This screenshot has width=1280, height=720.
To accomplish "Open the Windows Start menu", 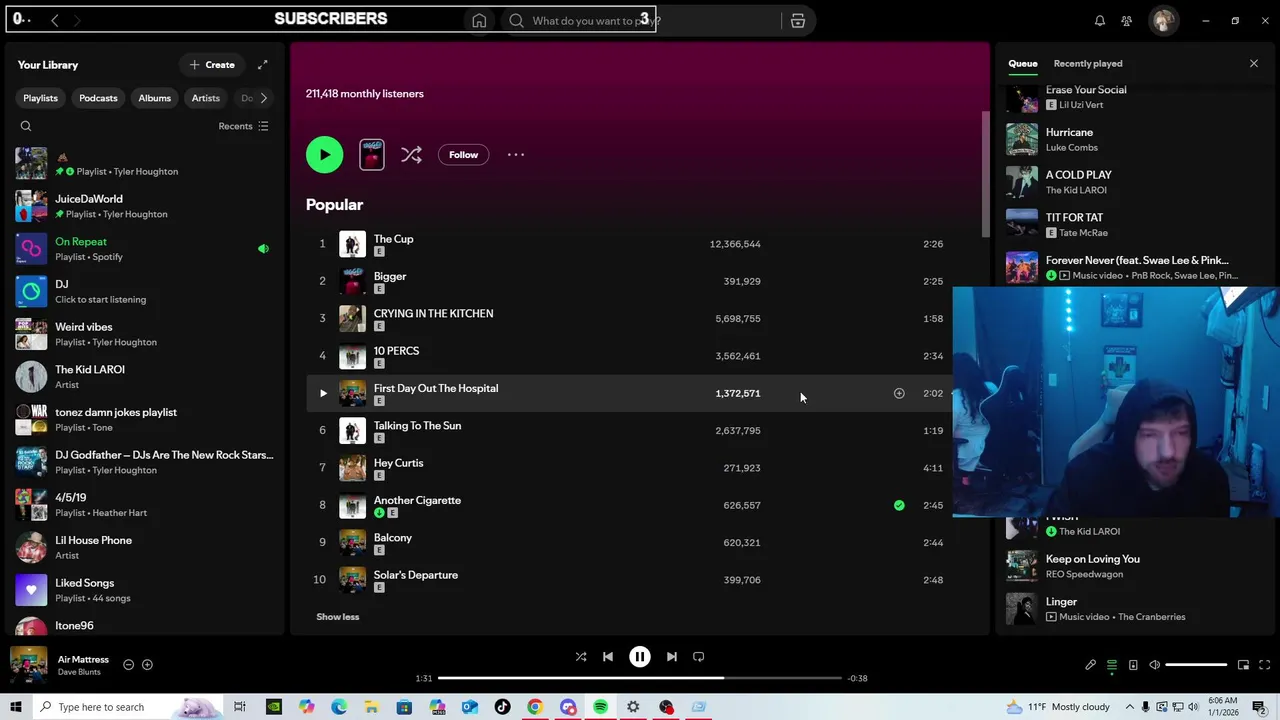I will (x=15, y=707).
